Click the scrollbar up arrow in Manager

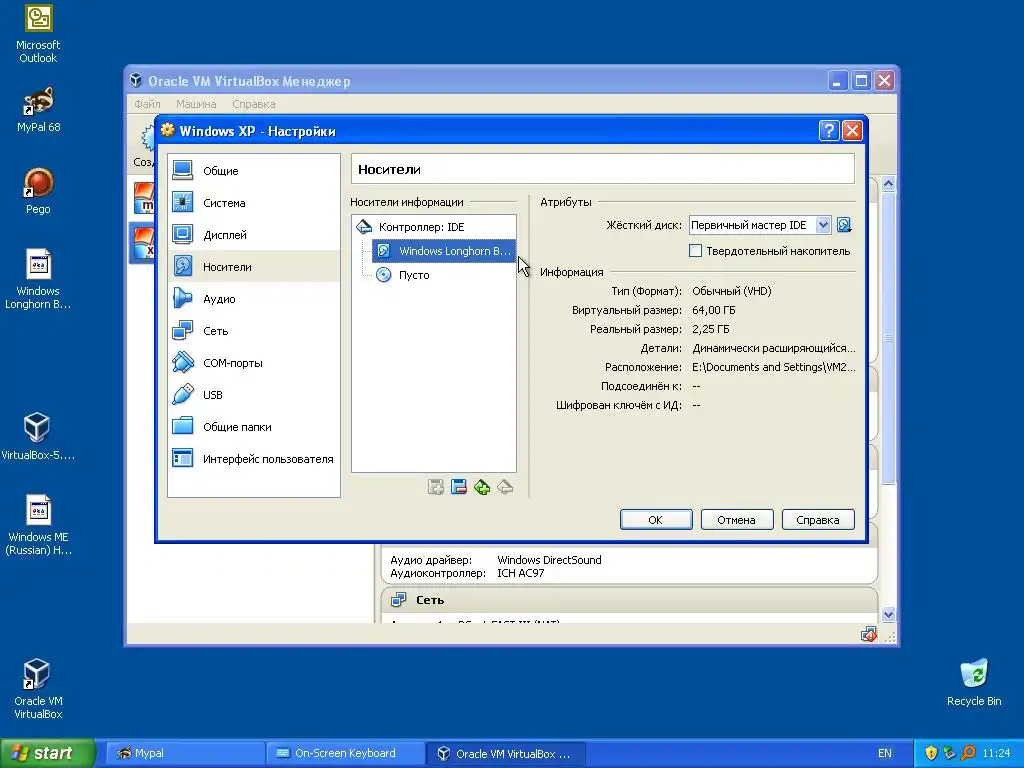tap(888, 184)
